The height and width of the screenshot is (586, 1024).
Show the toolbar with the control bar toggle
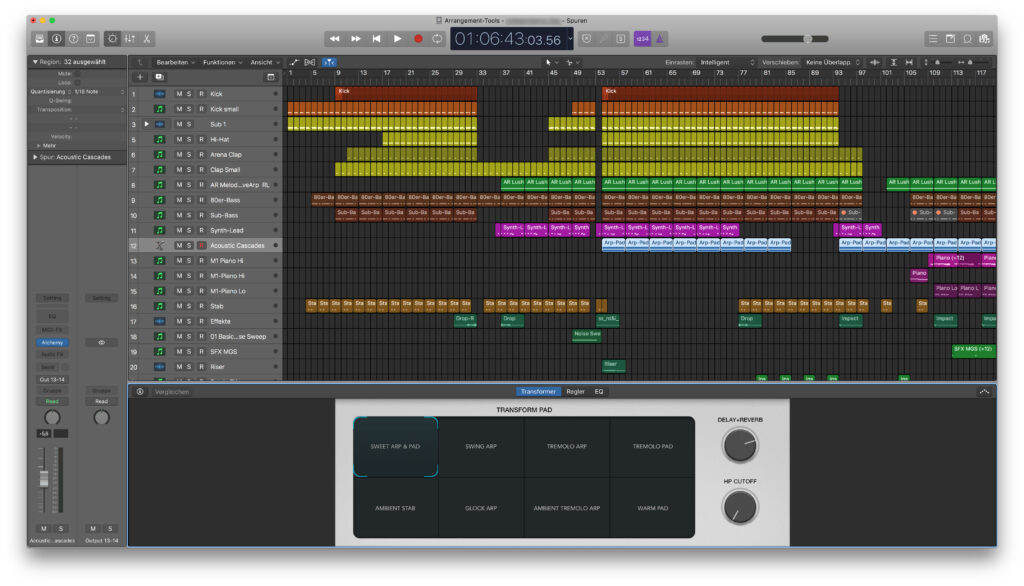91,39
